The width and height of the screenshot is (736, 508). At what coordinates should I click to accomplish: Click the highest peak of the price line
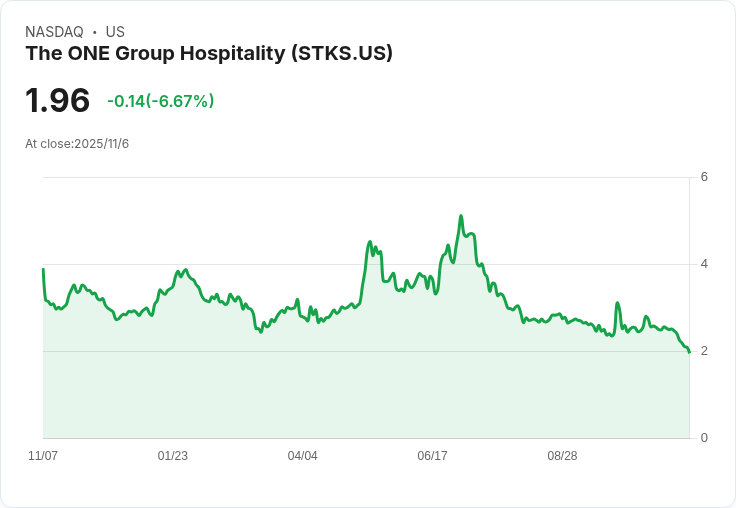tap(461, 216)
